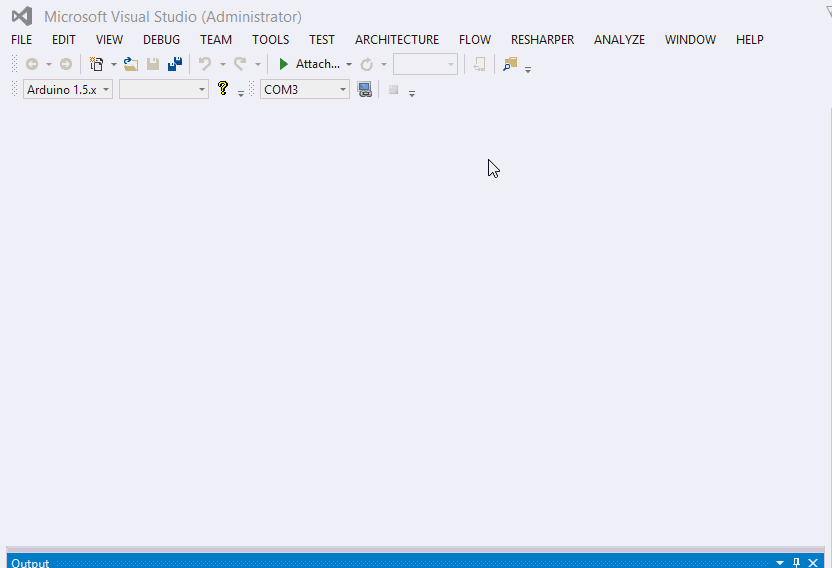Click the Find in Files icon
The width and height of the screenshot is (832, 568).
(x=510, y=64)
